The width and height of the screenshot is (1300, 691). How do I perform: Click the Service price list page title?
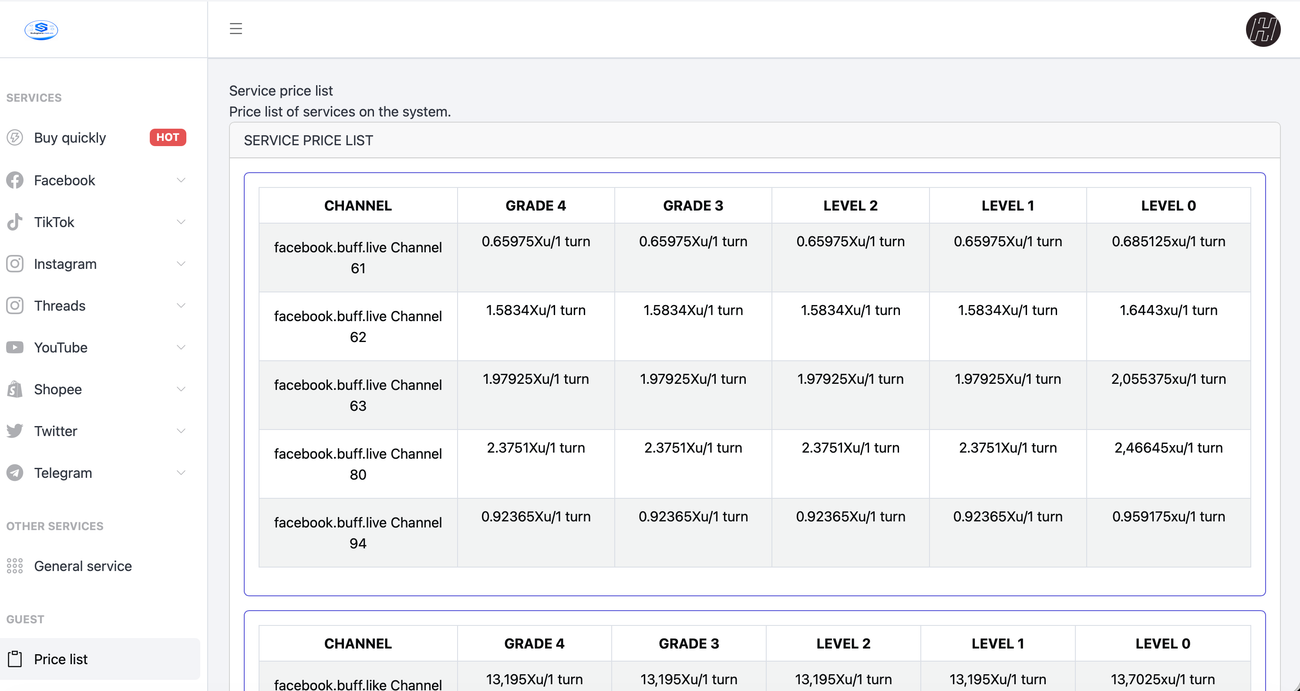(x=281, y=90)
